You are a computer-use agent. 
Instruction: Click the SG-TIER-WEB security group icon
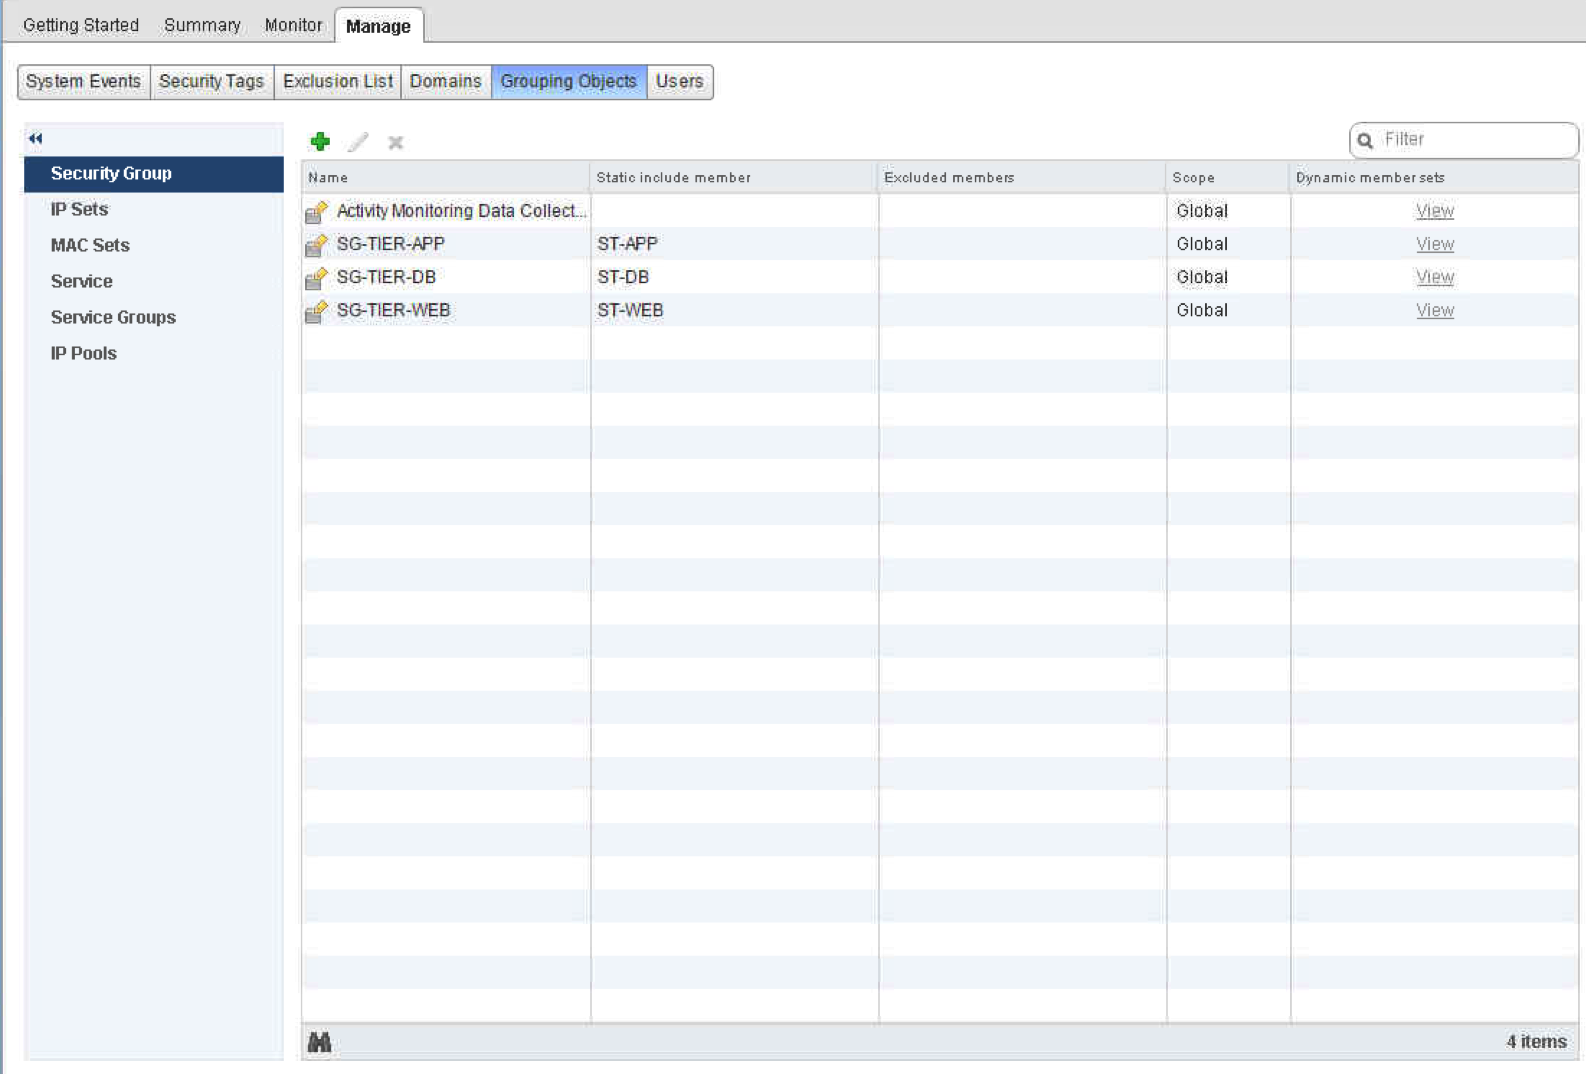[x=316, y=311]
